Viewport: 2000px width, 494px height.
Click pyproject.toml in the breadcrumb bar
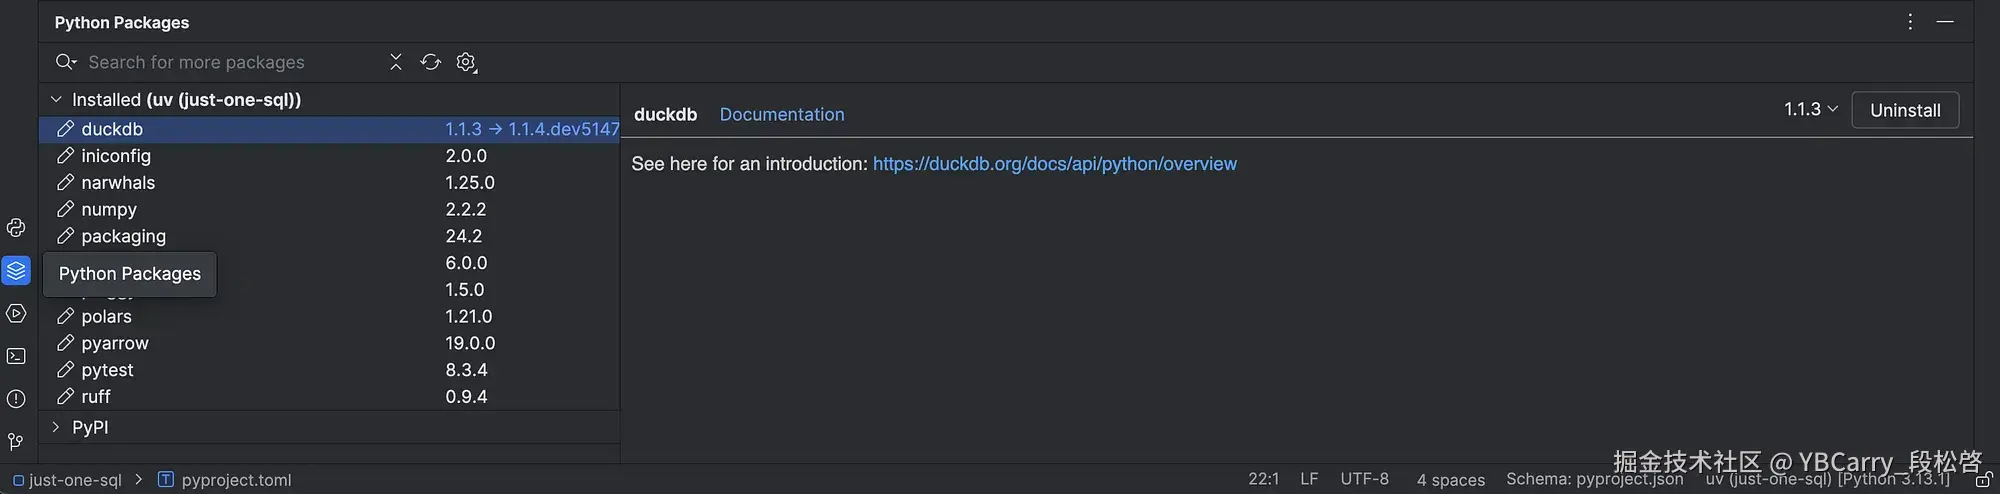pyautogui.click(x=236, y=480)
